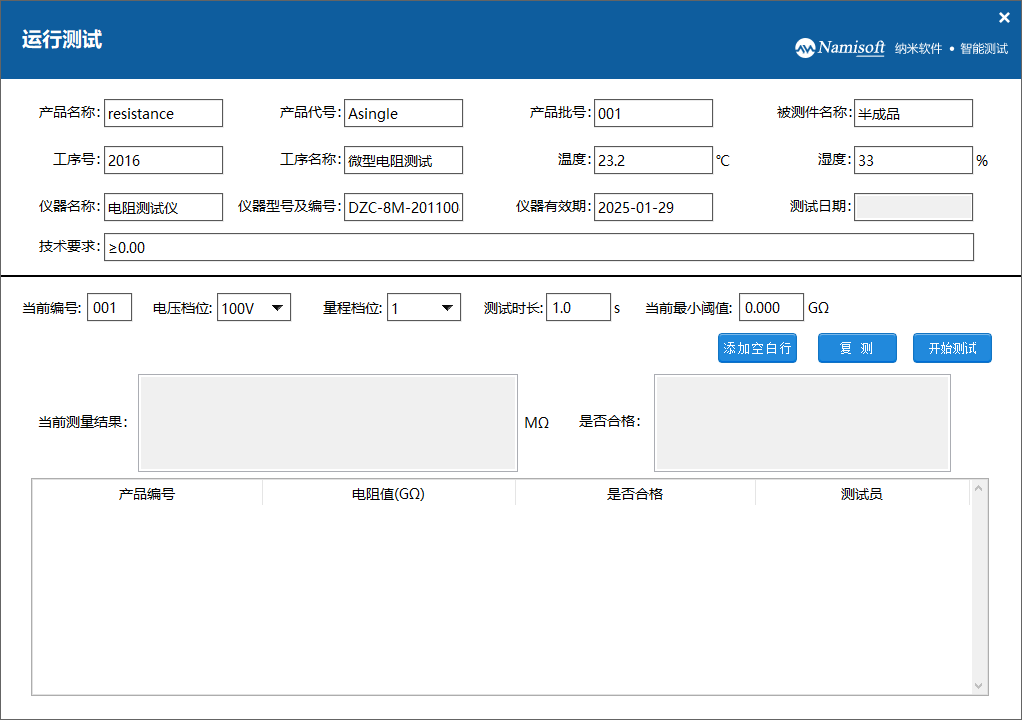This screenshot has width=1022, height=720.
Task: Expand the 量程档位 dropdown
Action: [424, 308]
